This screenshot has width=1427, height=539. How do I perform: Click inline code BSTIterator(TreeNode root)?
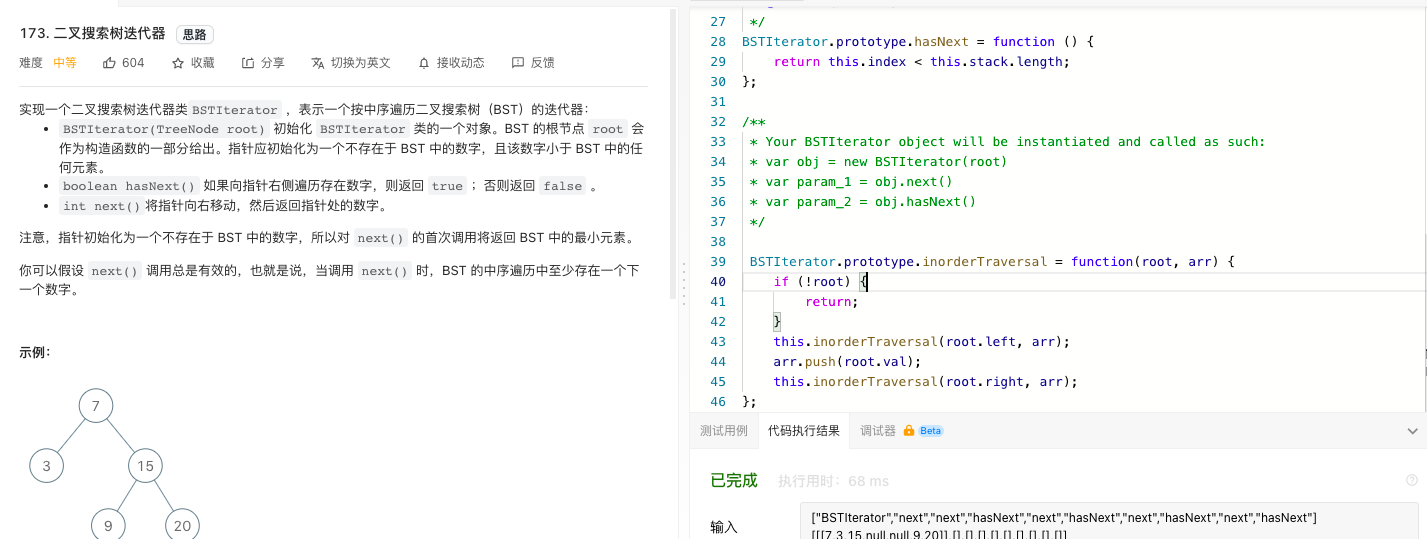click(x=164, y=129)
